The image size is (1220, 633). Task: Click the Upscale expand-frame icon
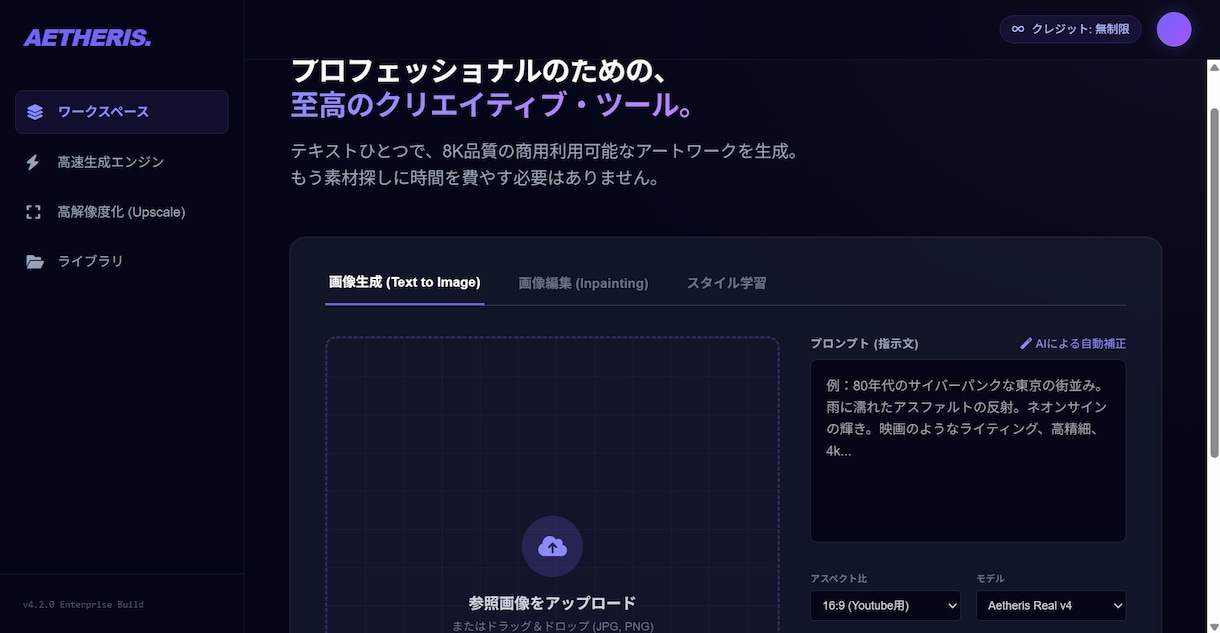point(34,212)
